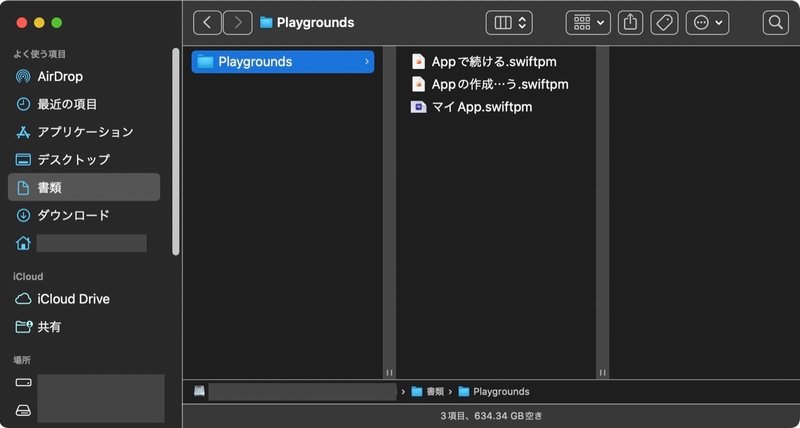
Task: Open 最近の項目 in the sidebar
Action: click(x=84, y=104)
